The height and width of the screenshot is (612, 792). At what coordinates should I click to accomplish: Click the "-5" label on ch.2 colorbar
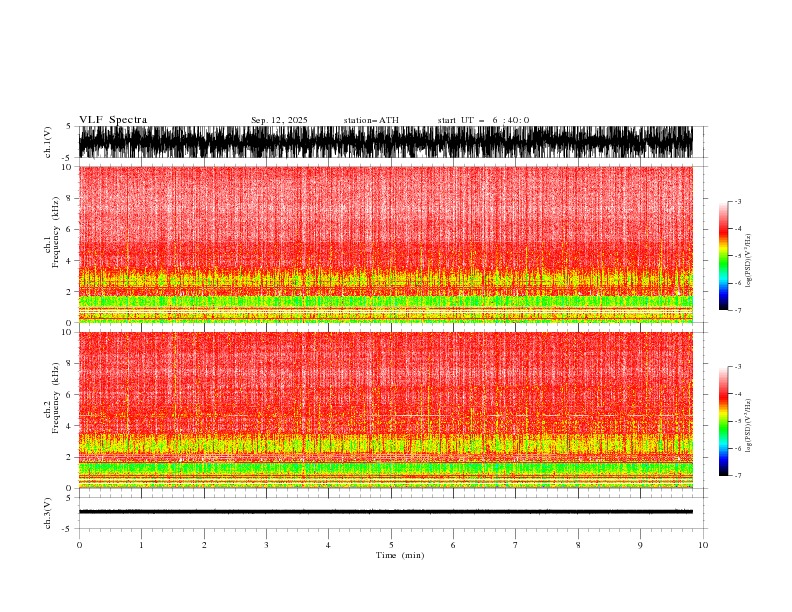click(737, 421)
